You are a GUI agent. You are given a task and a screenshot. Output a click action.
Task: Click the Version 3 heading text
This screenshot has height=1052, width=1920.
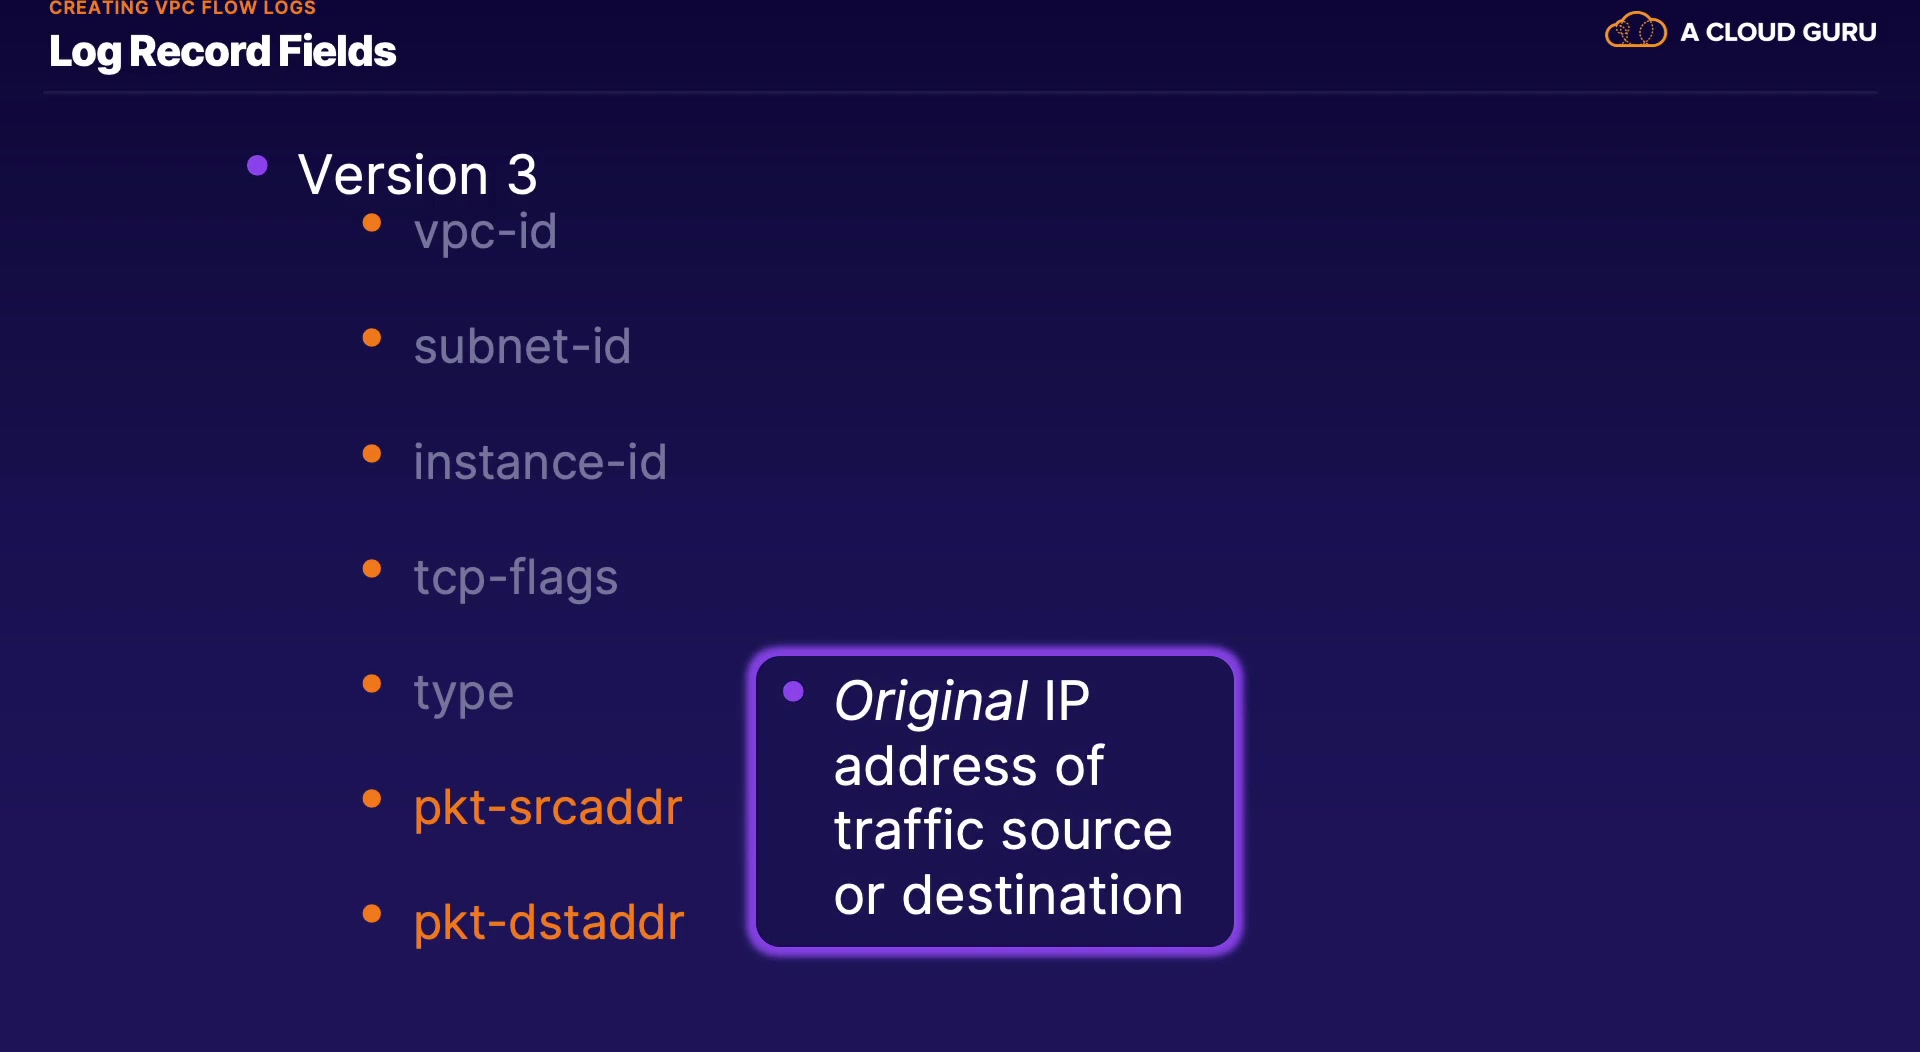pos(418,175)
